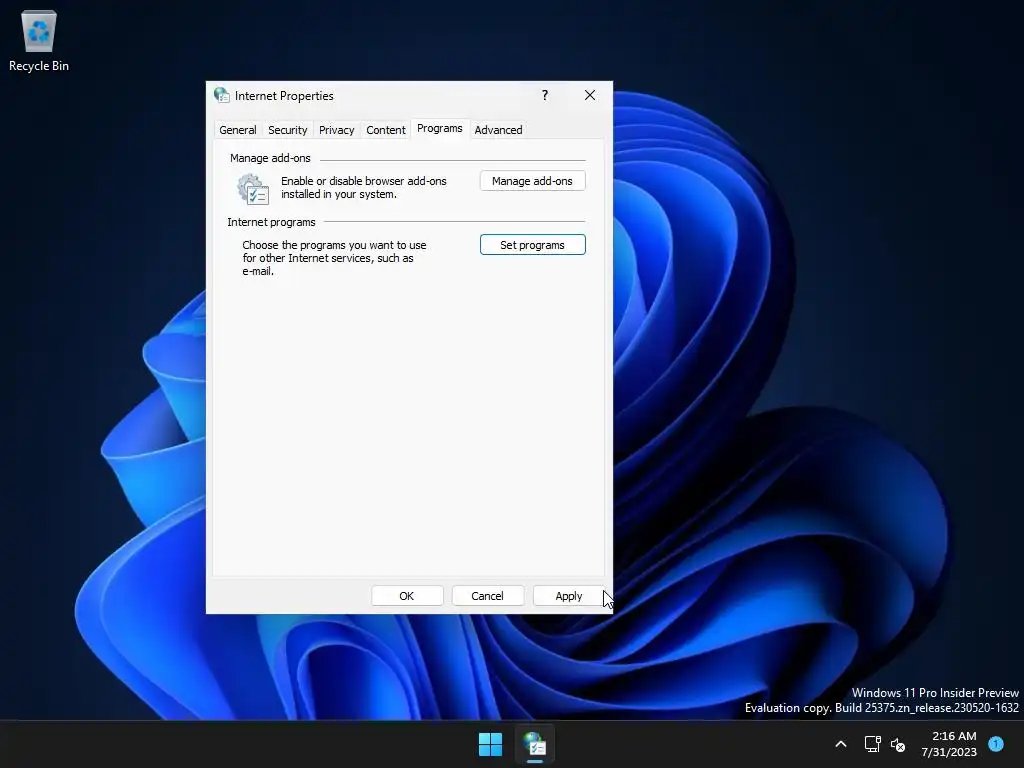
Task: Click the 'Internet programs' section heading text
Action: 271,222
